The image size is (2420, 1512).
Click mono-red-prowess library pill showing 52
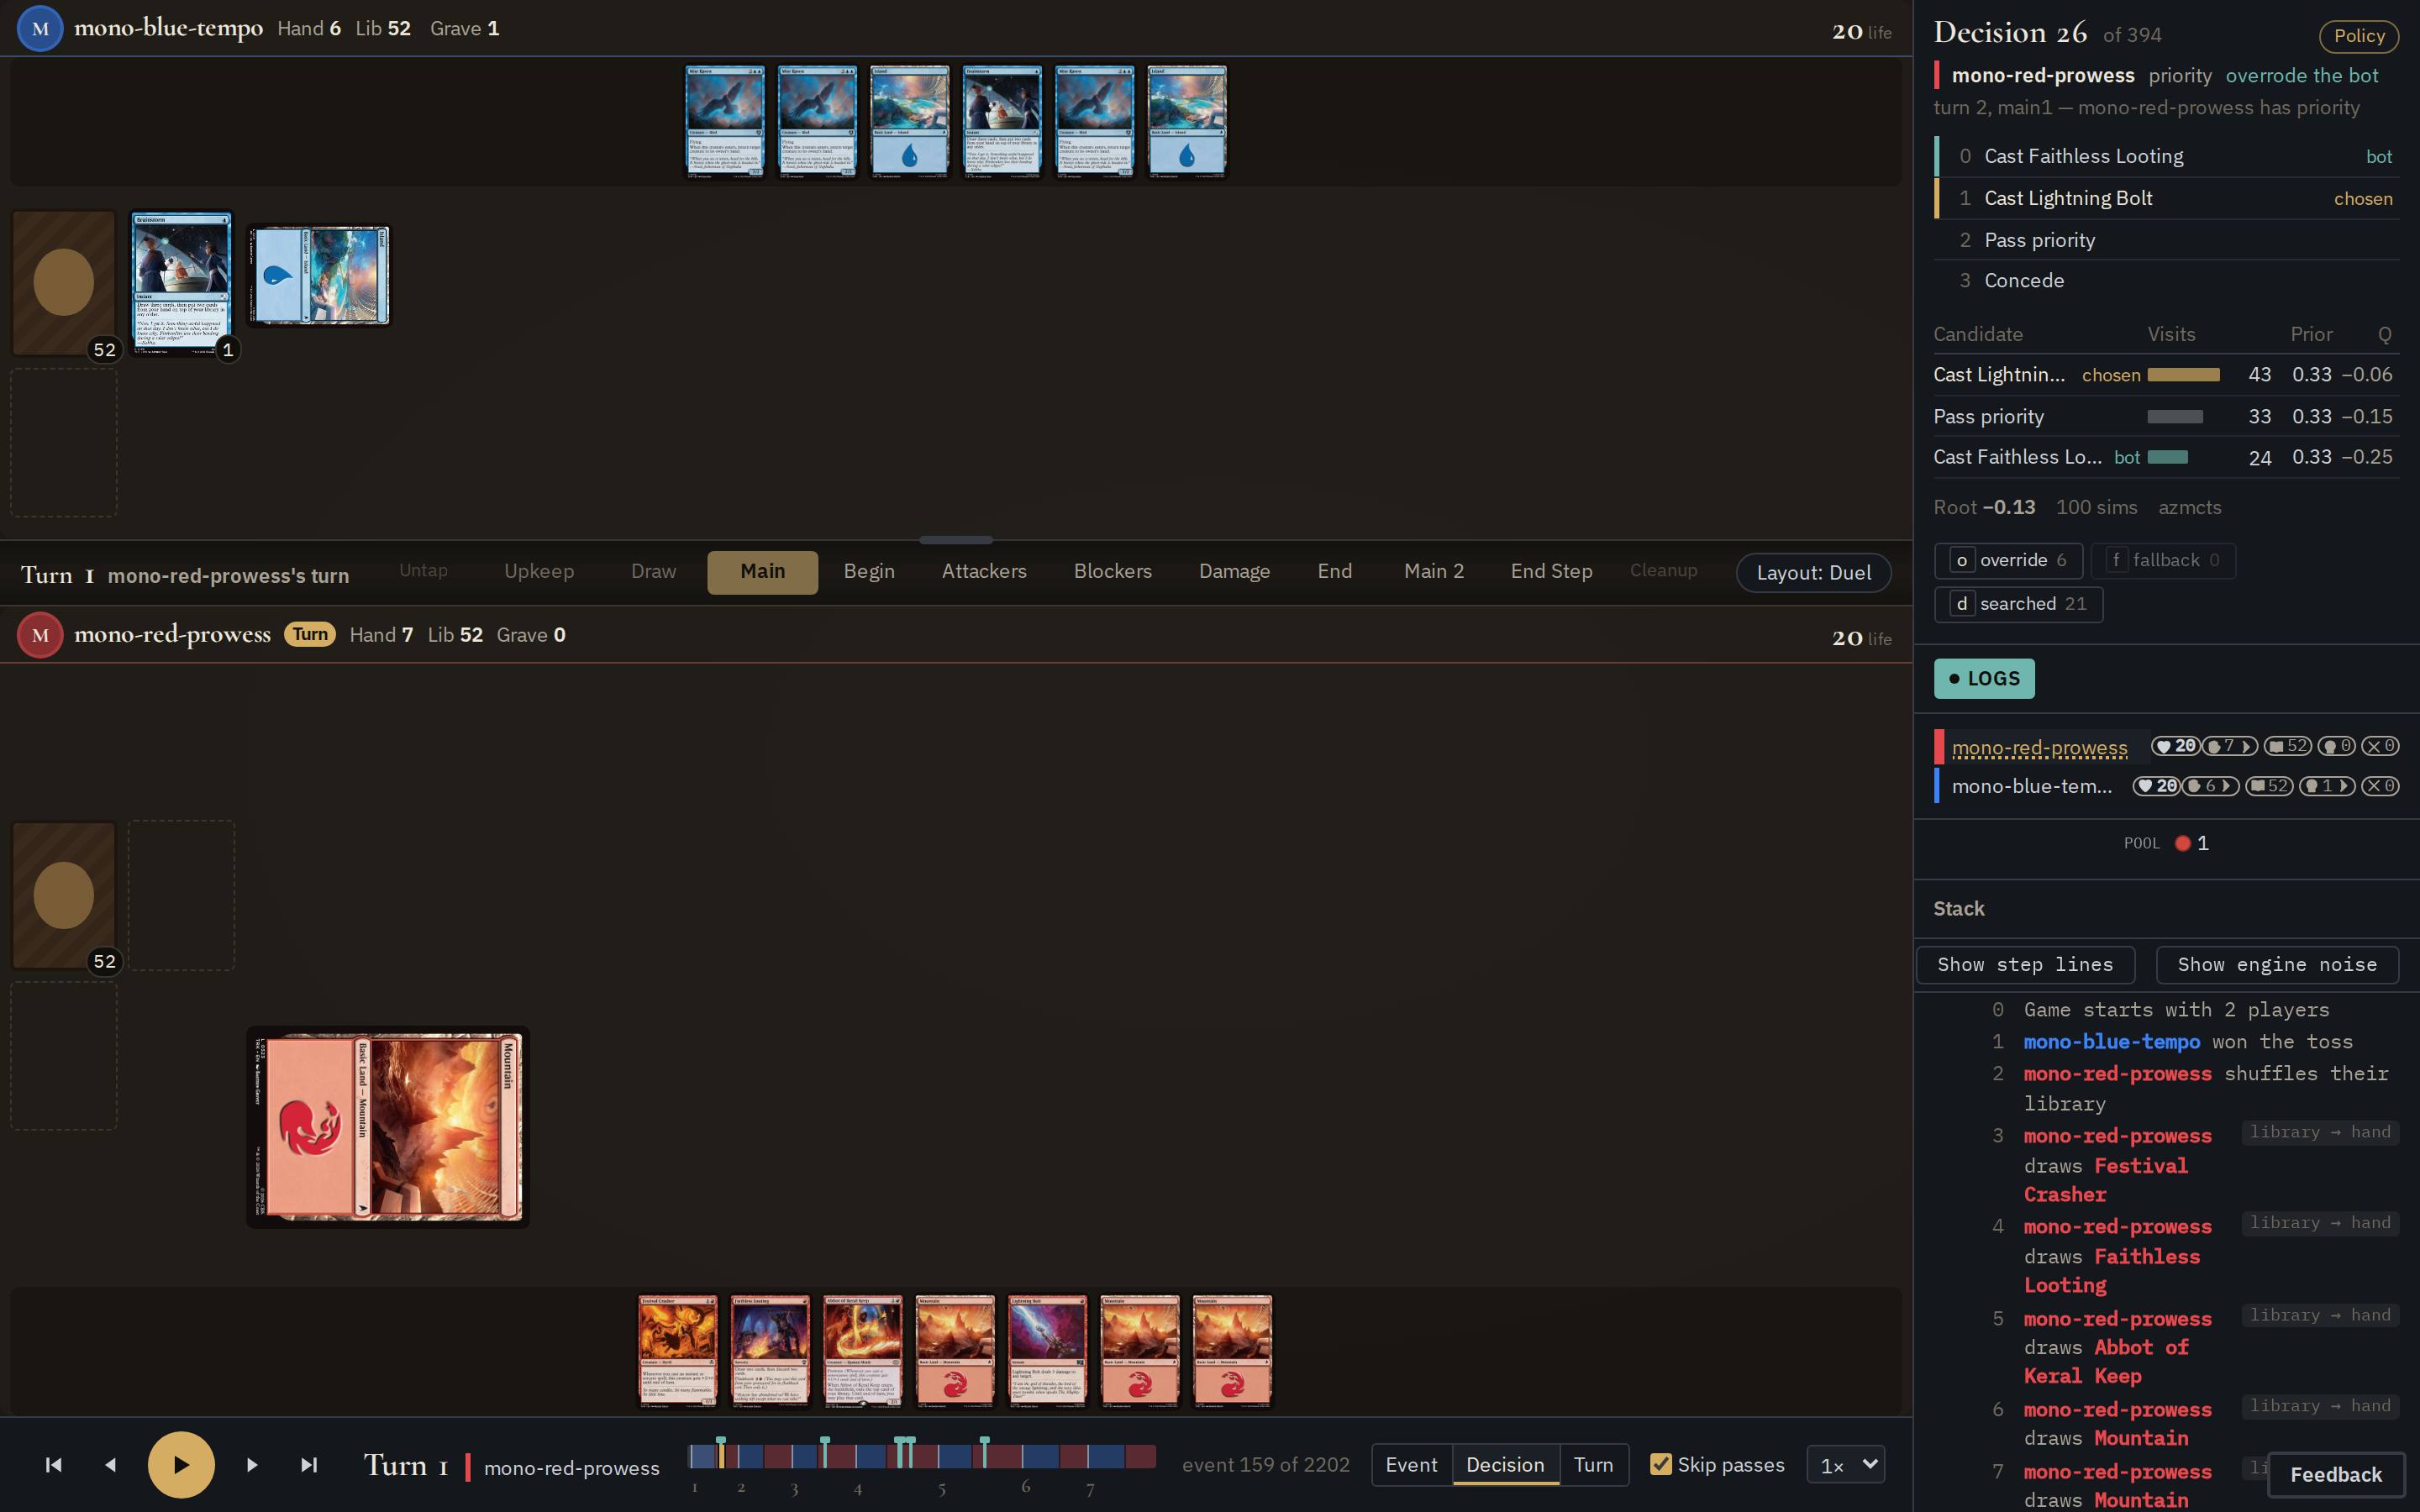pos(2287,746)
